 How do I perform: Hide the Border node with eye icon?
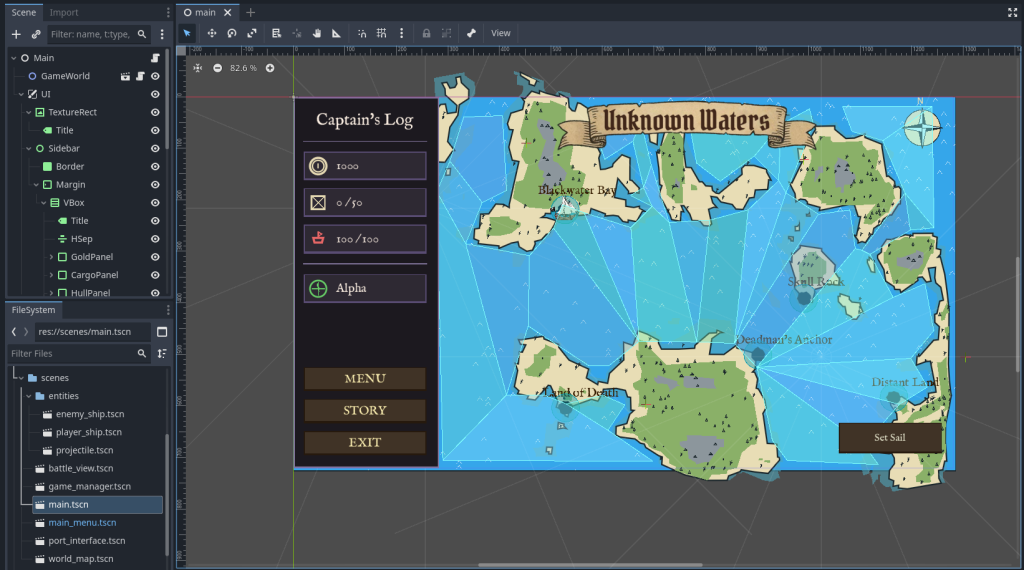[x=155, y=166]
